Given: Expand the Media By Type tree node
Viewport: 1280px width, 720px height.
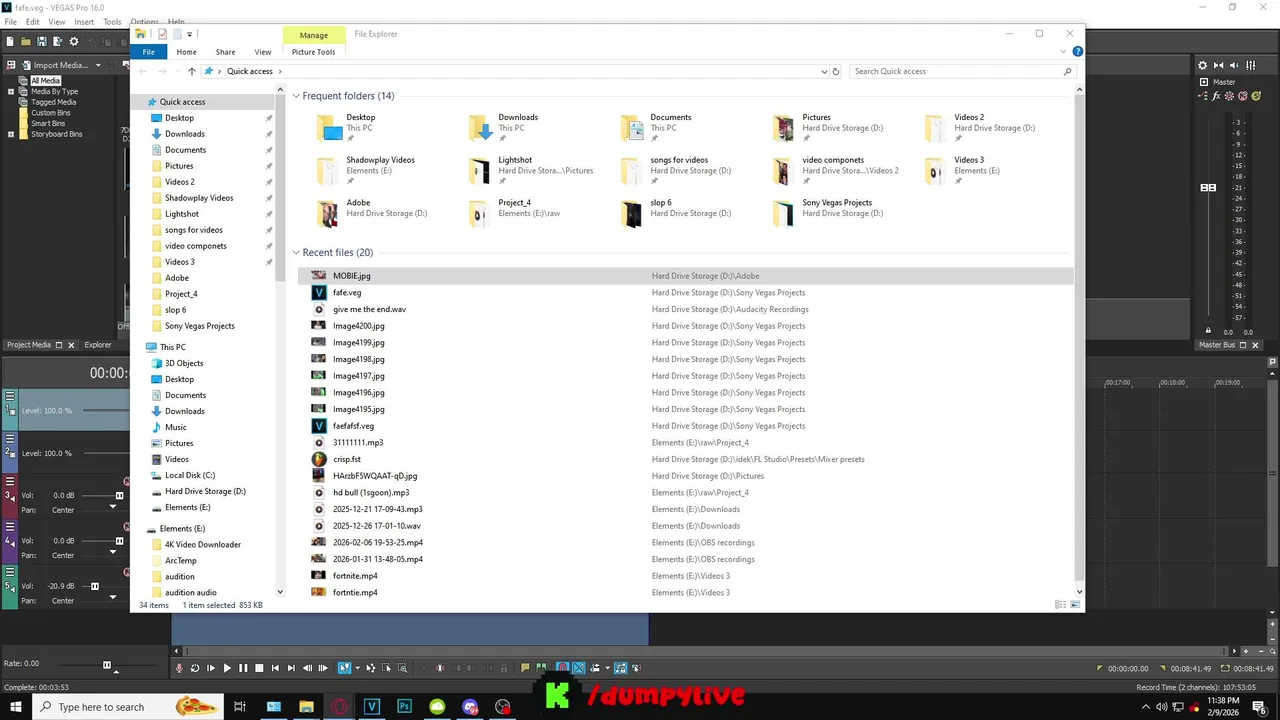Looking at the screenshot, I should tap(10, 91).
